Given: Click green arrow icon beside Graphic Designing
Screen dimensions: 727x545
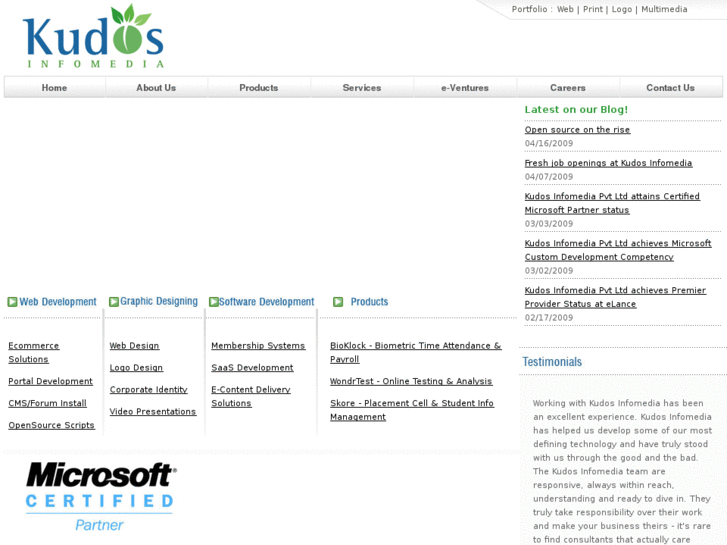Looking at the screenshot, I should click(114, 302).
